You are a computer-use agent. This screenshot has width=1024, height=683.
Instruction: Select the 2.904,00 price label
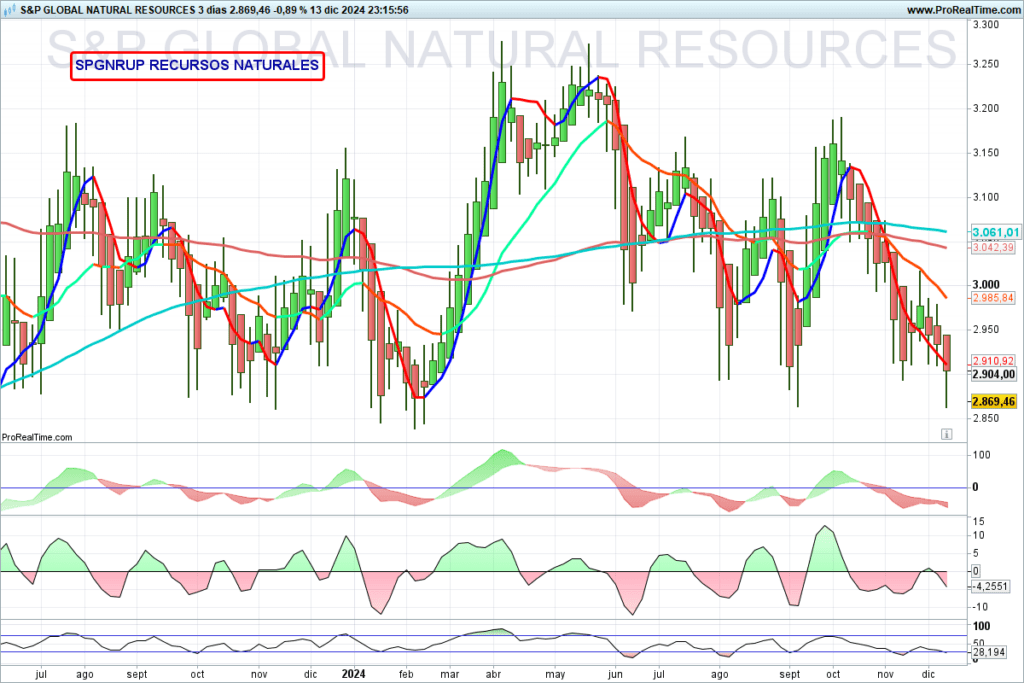(994, 374)
